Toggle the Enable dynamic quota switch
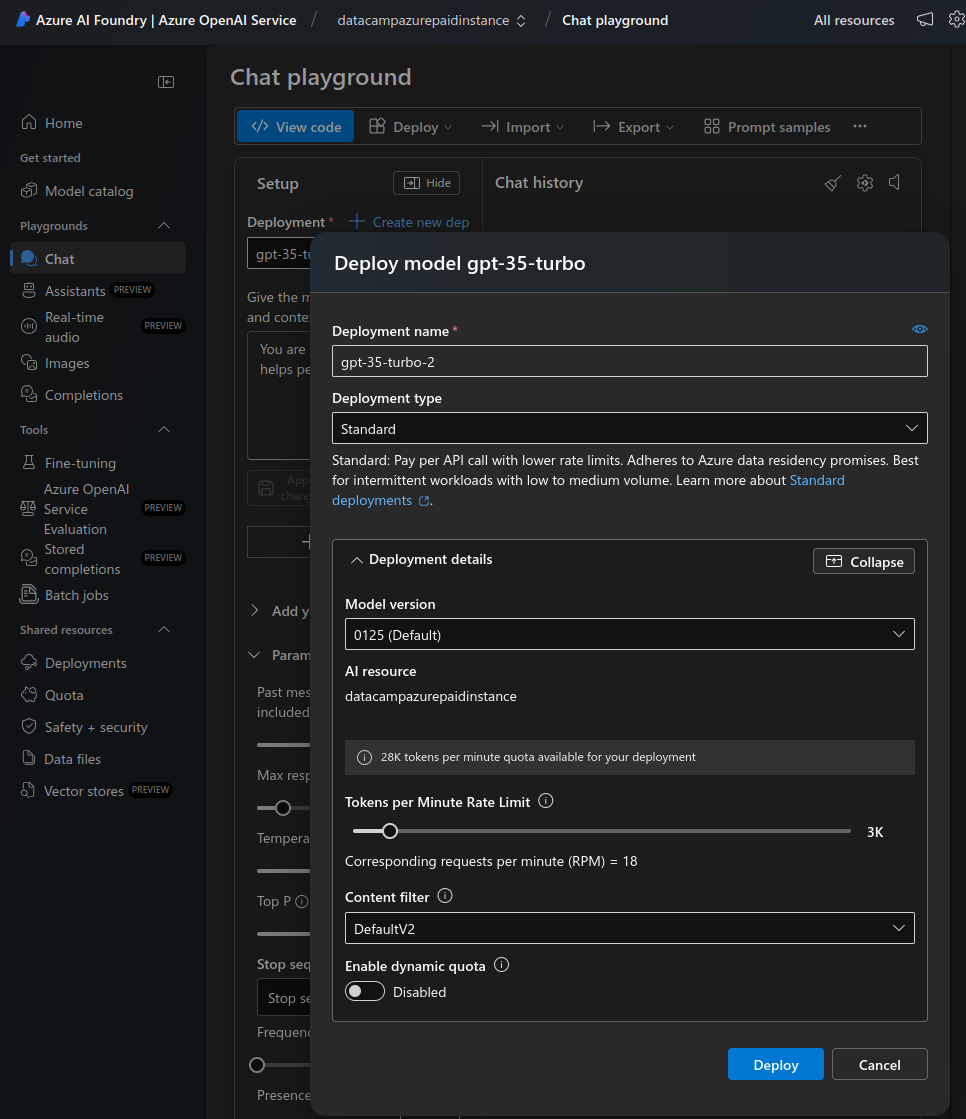Image resolution: width=966 pixels, height=1119 pixels. 365,991
